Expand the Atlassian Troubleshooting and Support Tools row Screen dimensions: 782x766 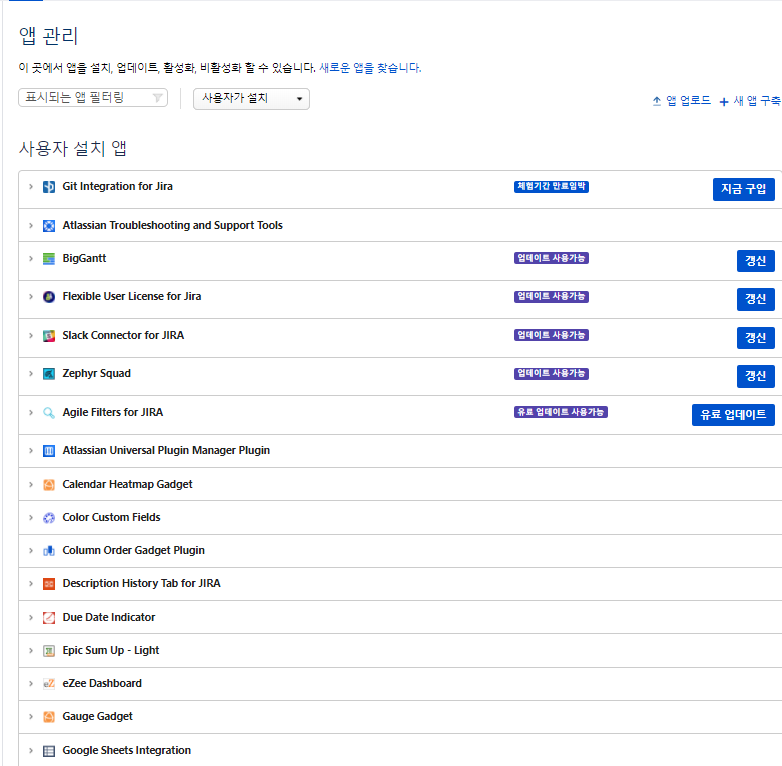coord(31,225)
